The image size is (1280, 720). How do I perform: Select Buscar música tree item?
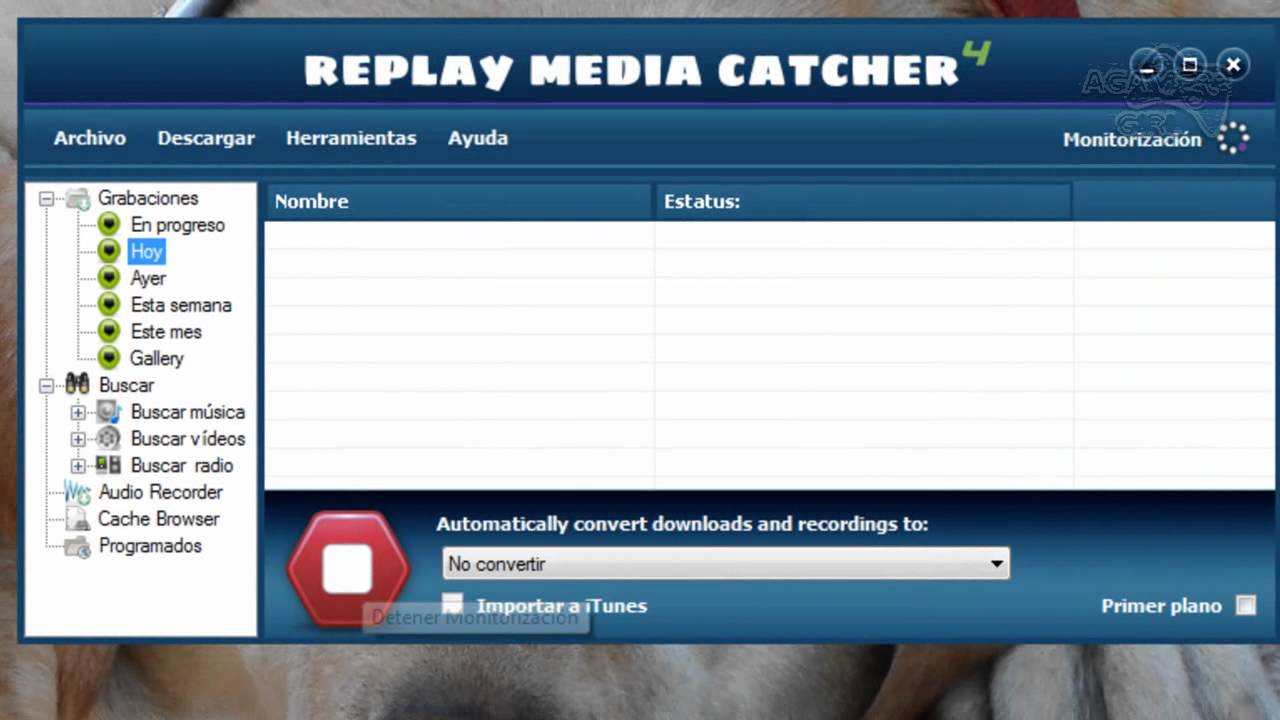pos(187,412)
